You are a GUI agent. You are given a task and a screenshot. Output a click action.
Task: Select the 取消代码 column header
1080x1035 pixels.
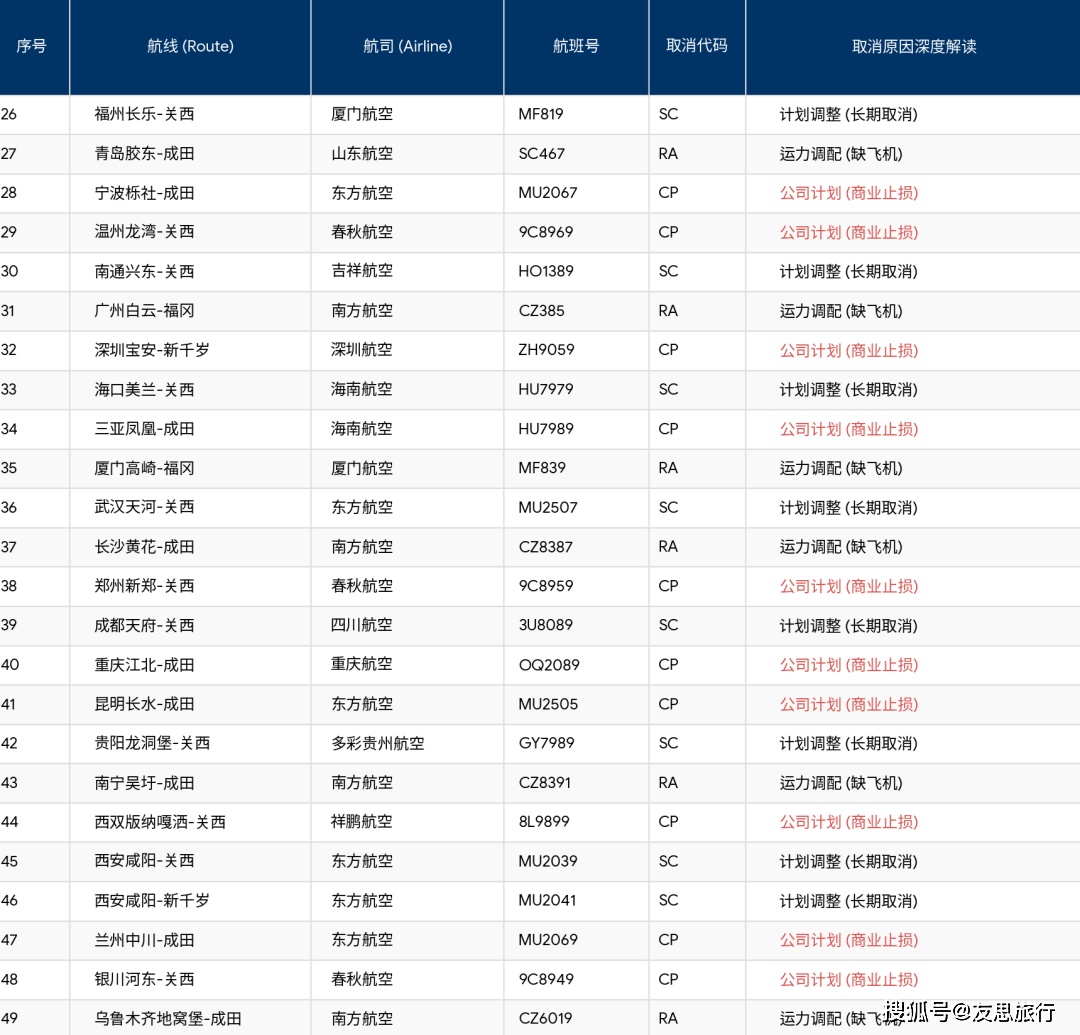pyautogui.click(x=697, y=47)
